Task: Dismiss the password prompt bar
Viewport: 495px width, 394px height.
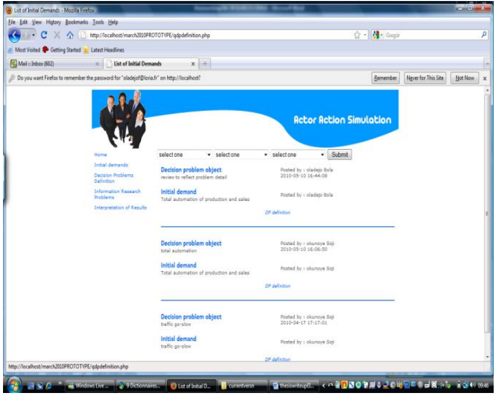Action: pos(485,78)
